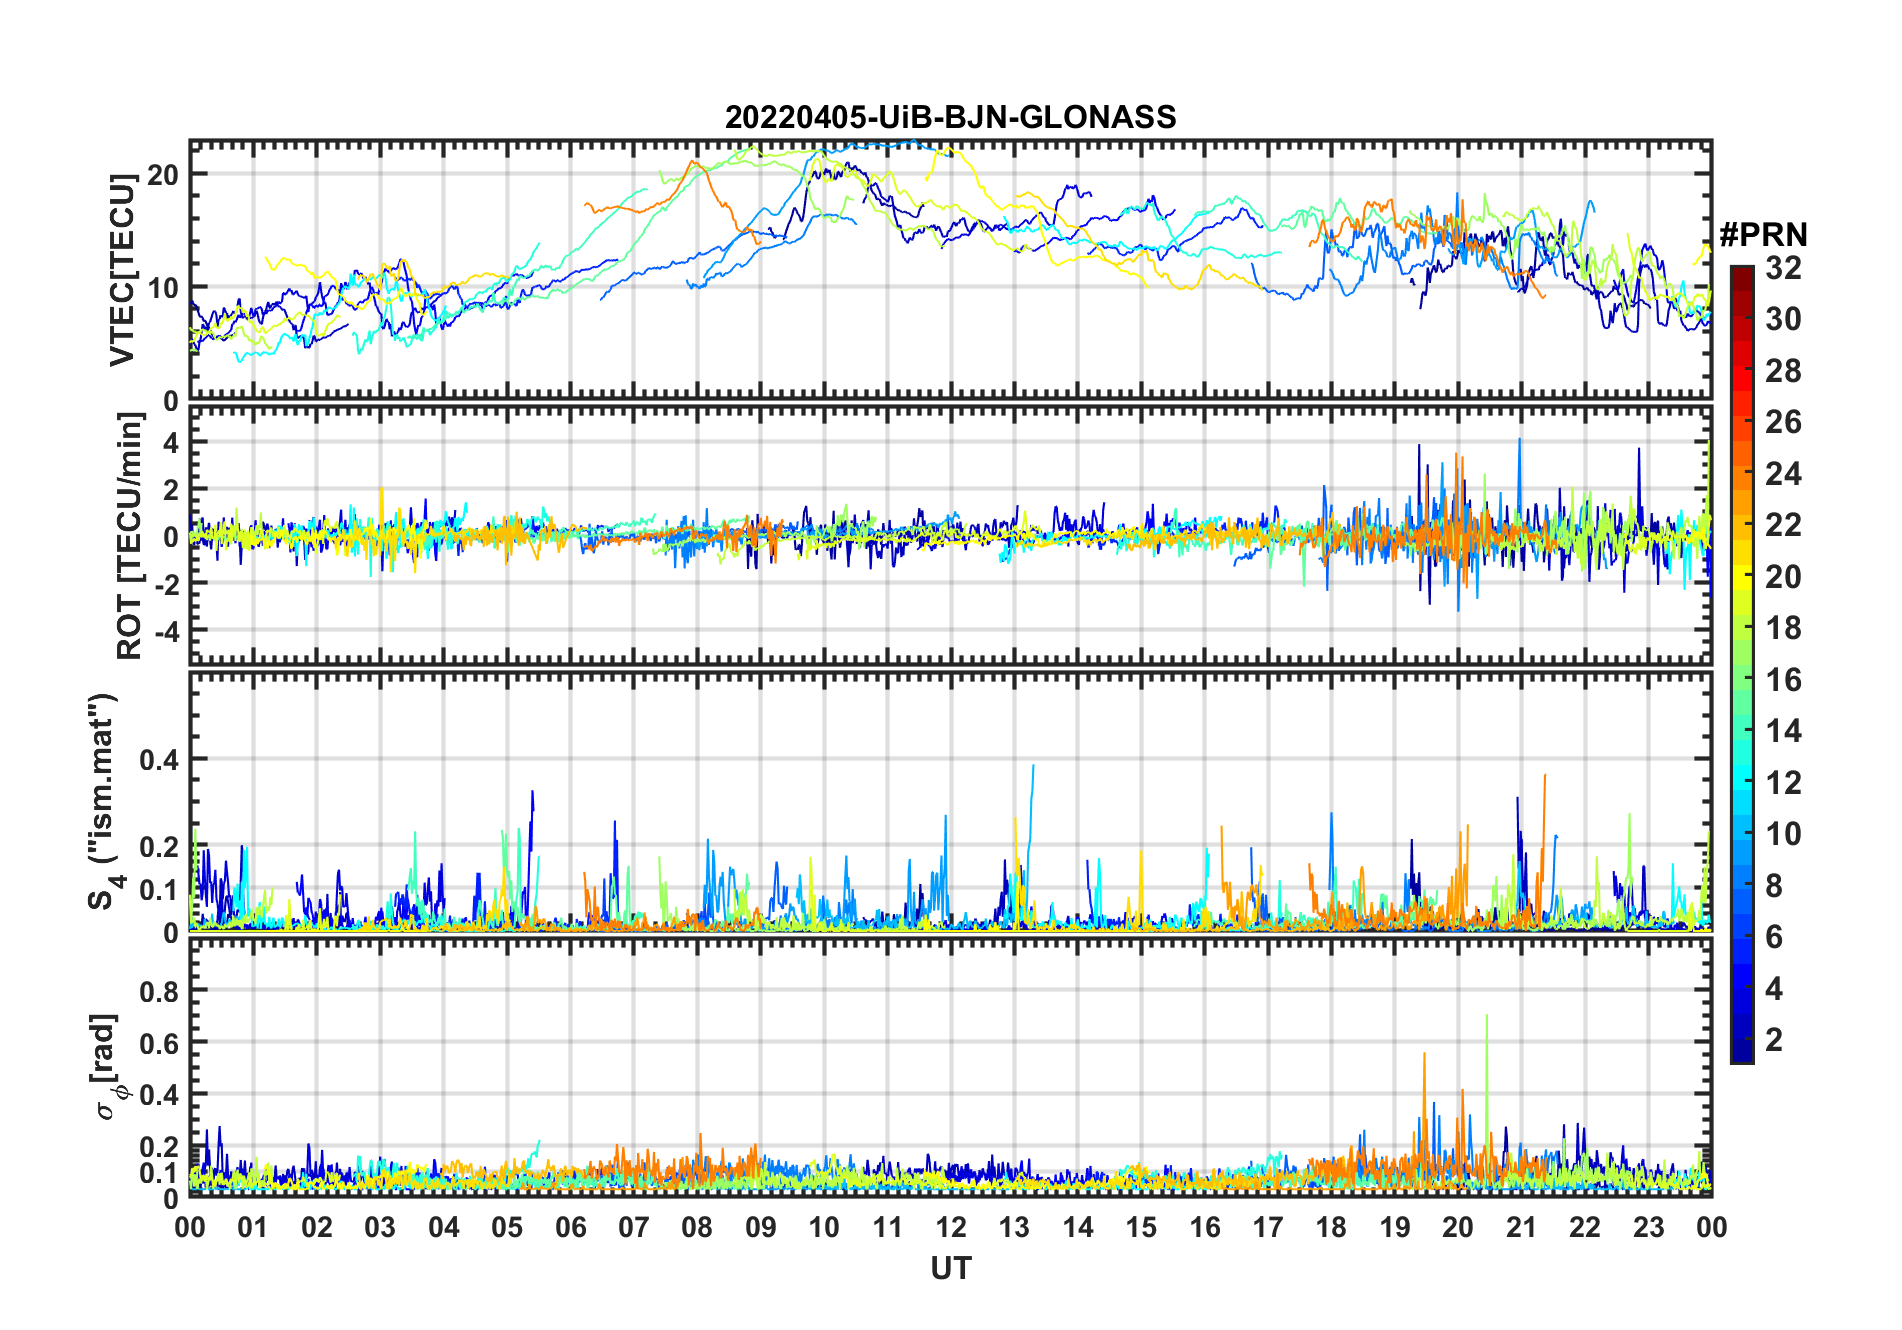Click the VTEC[TECU] axis label
Image resolution: width=1902 pixels, height=1330 pixels.
pos(123,270)
